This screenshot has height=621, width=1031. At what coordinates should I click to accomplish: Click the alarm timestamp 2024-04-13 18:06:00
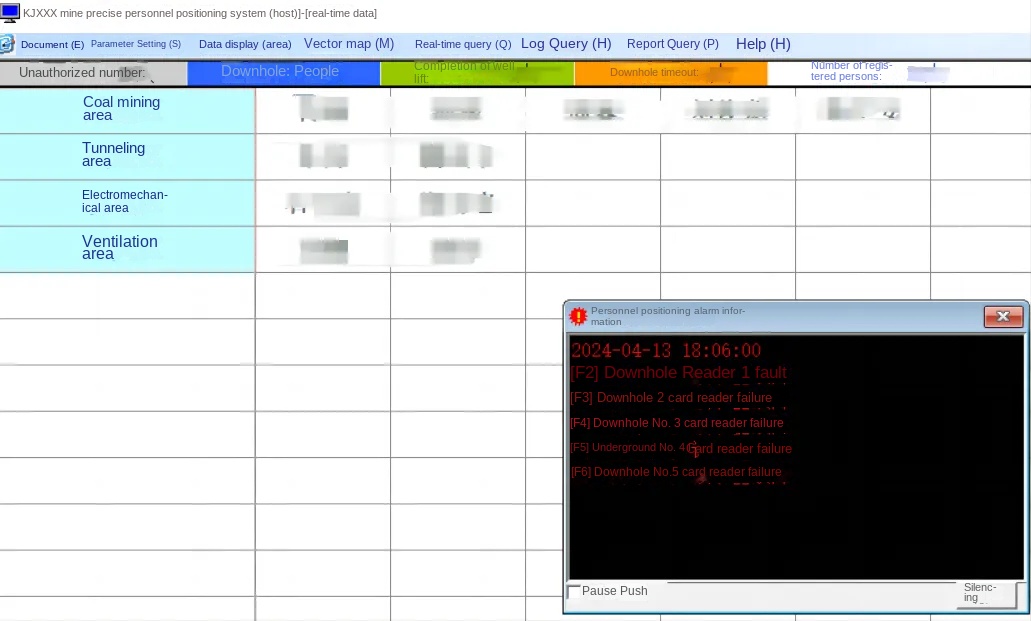(x=666, y=350)
